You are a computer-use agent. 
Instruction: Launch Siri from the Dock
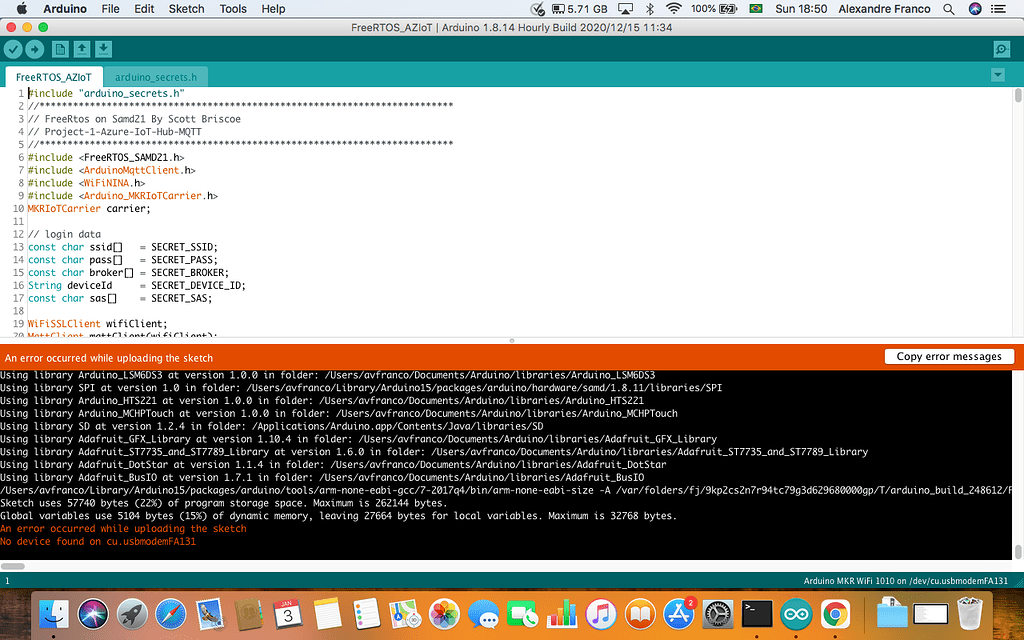coord(93,614)
